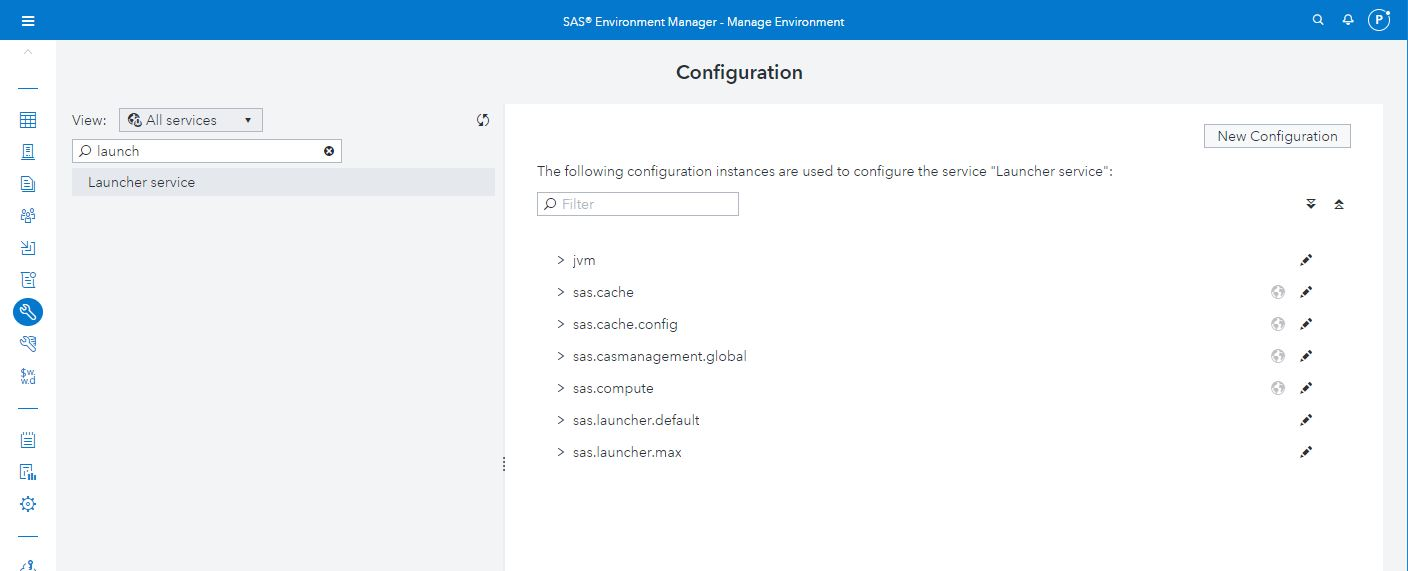Viewport: 1408px width, 571px height.
Task: Expand the sas.launcher.default entry
Action: tap(561, 420)
